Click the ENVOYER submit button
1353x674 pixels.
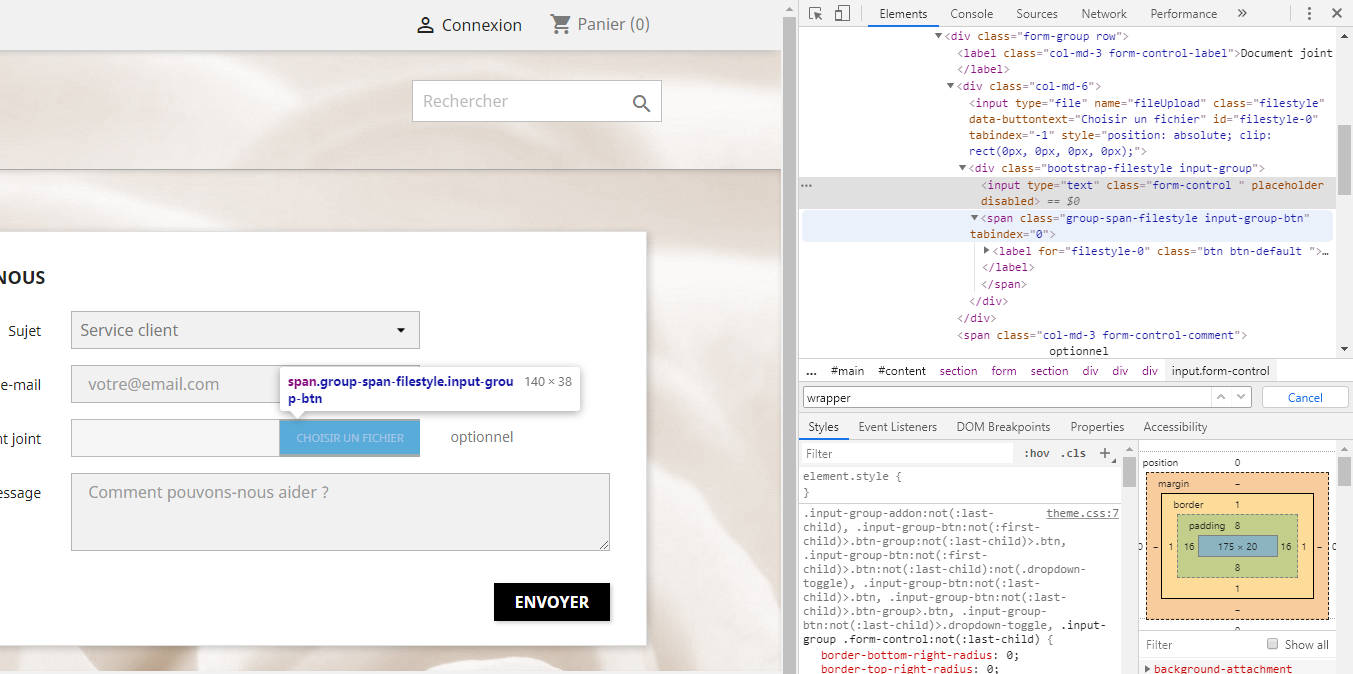(x=552, y=602)
